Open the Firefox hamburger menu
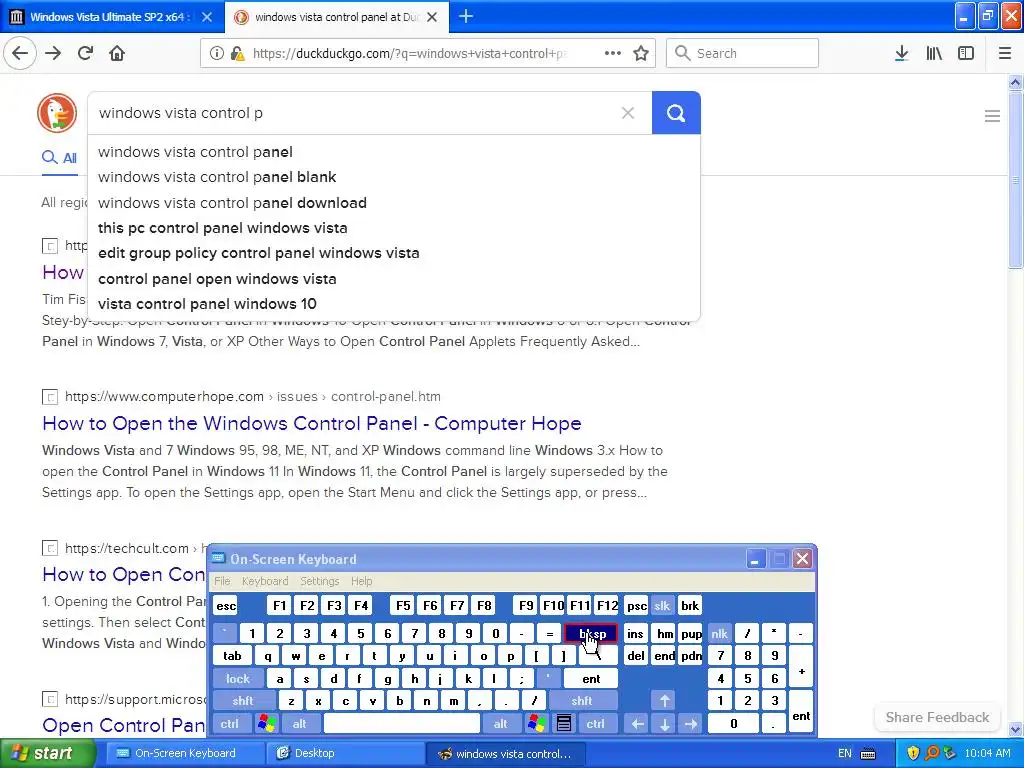 coord(1005,53)
